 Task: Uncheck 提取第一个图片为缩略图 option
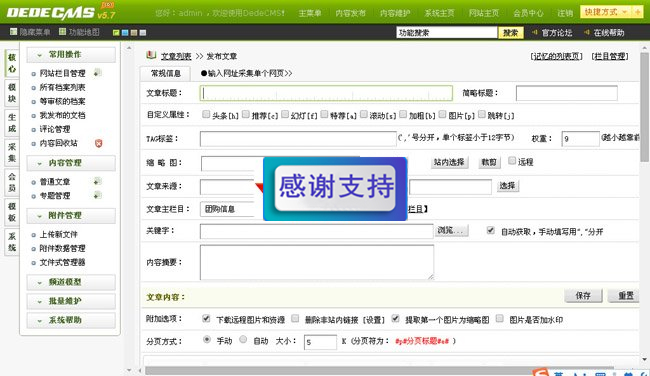click(x=395, y=318)
